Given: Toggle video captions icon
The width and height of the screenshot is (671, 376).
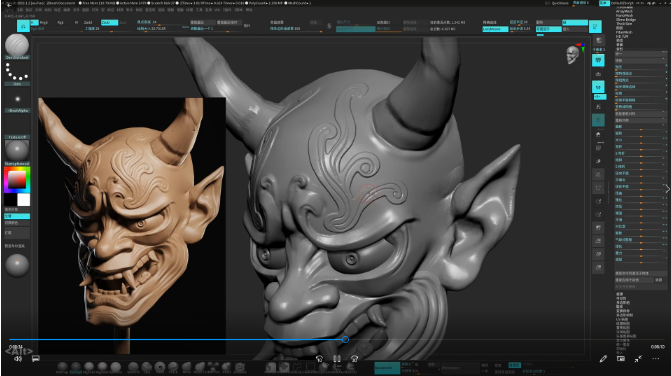Looking at the screenshot, I should tap(36, 358).
